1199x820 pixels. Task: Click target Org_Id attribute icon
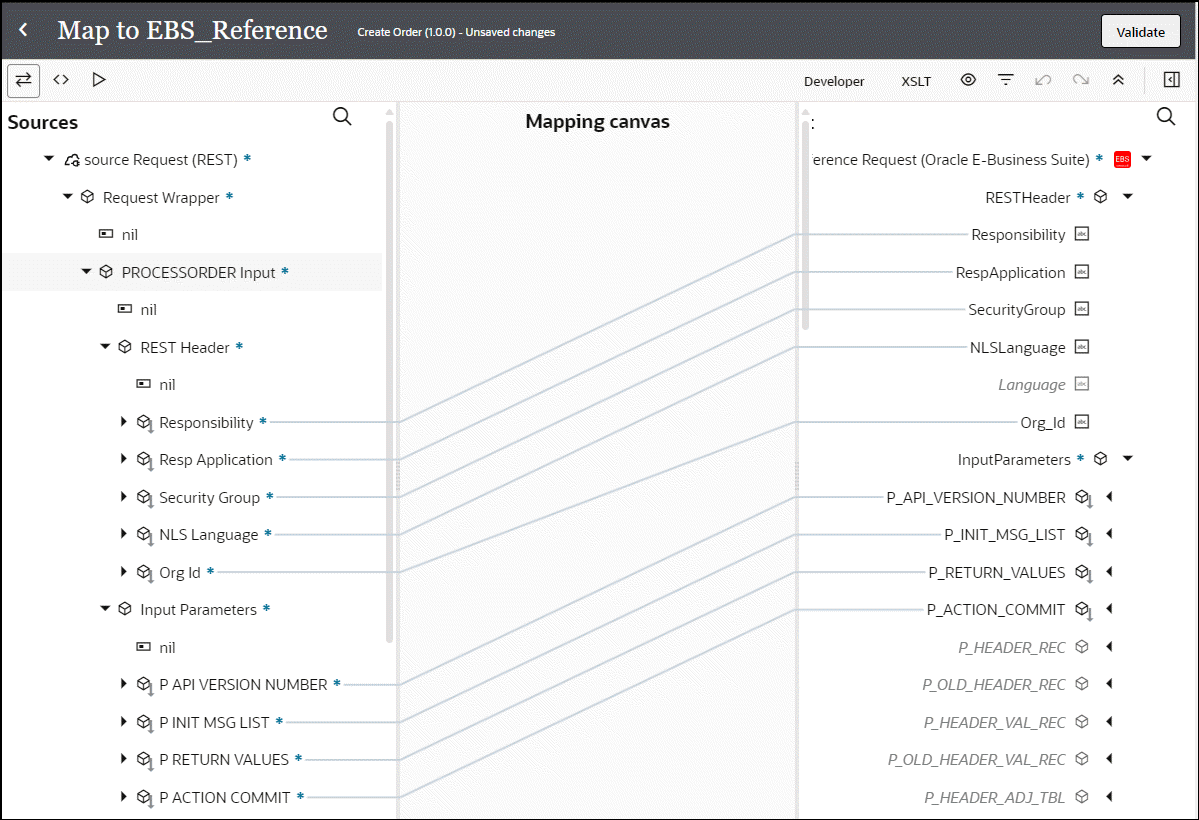[x=1082, y=421]
